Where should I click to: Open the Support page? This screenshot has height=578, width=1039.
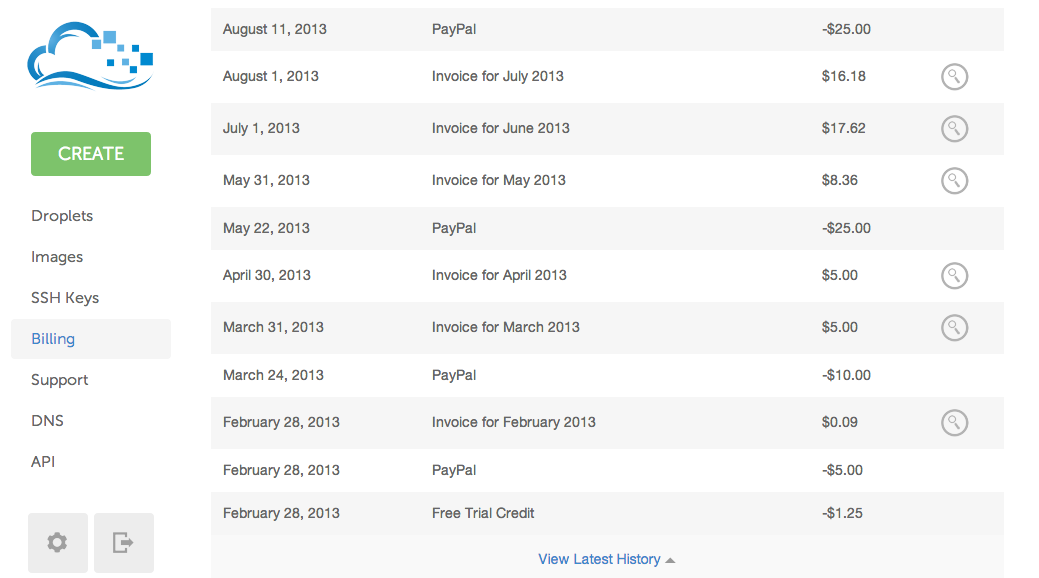click(x=59, y=380)
